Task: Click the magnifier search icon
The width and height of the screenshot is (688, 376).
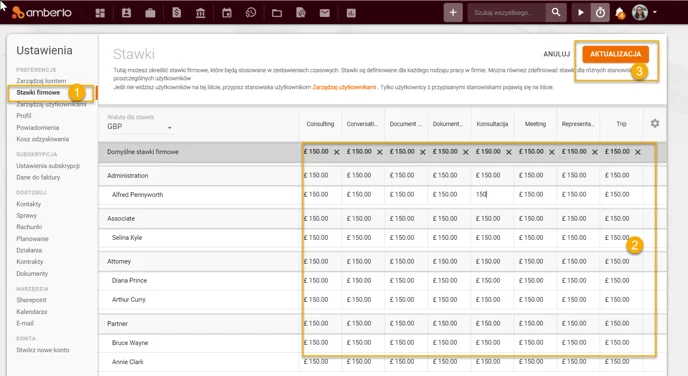Action: tap(555, 13)
